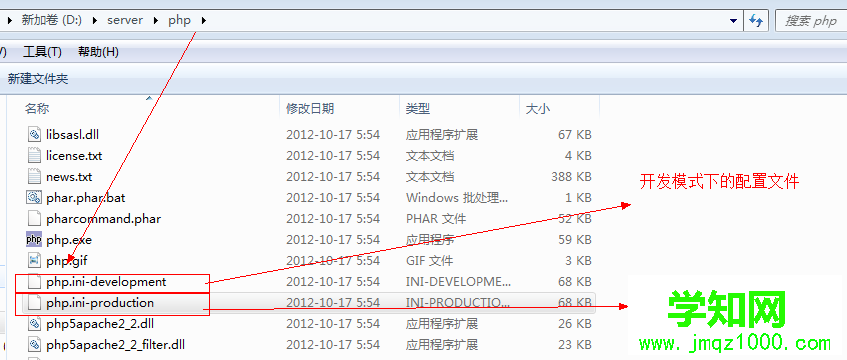This screenshot has height=360, width=847.
Task: Select the file name phar.phar.bat
Action: coord(86,198)
